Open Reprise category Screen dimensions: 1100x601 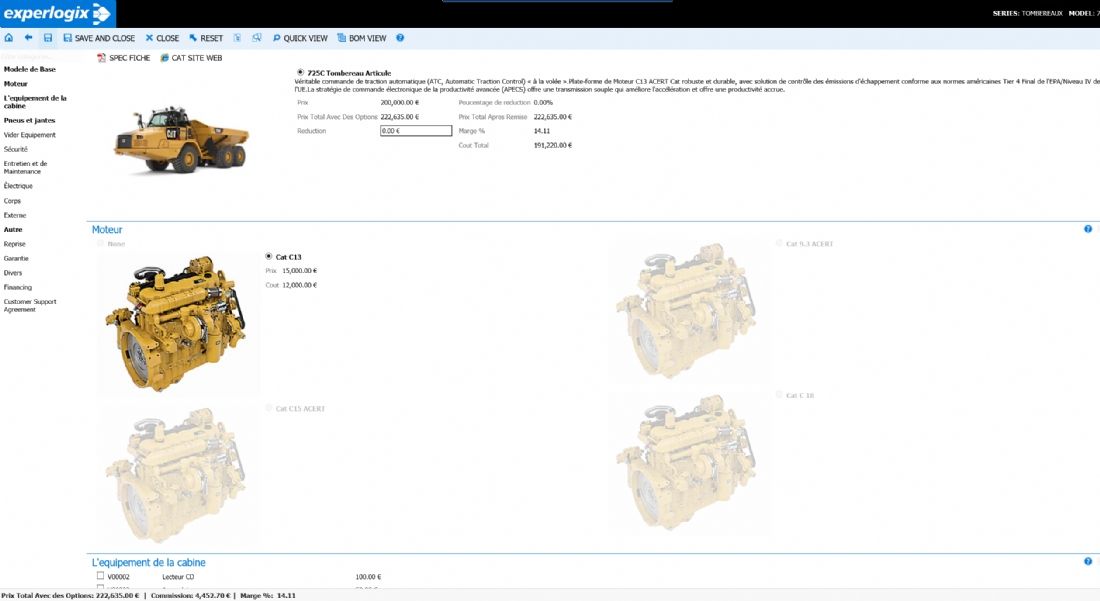click(15, 244)
